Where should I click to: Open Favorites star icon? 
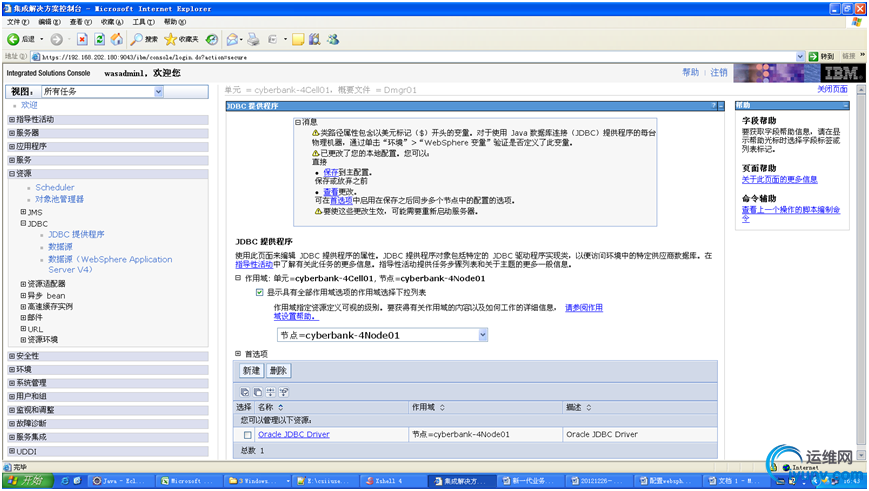pyautogui.click(x=170, y=39)
